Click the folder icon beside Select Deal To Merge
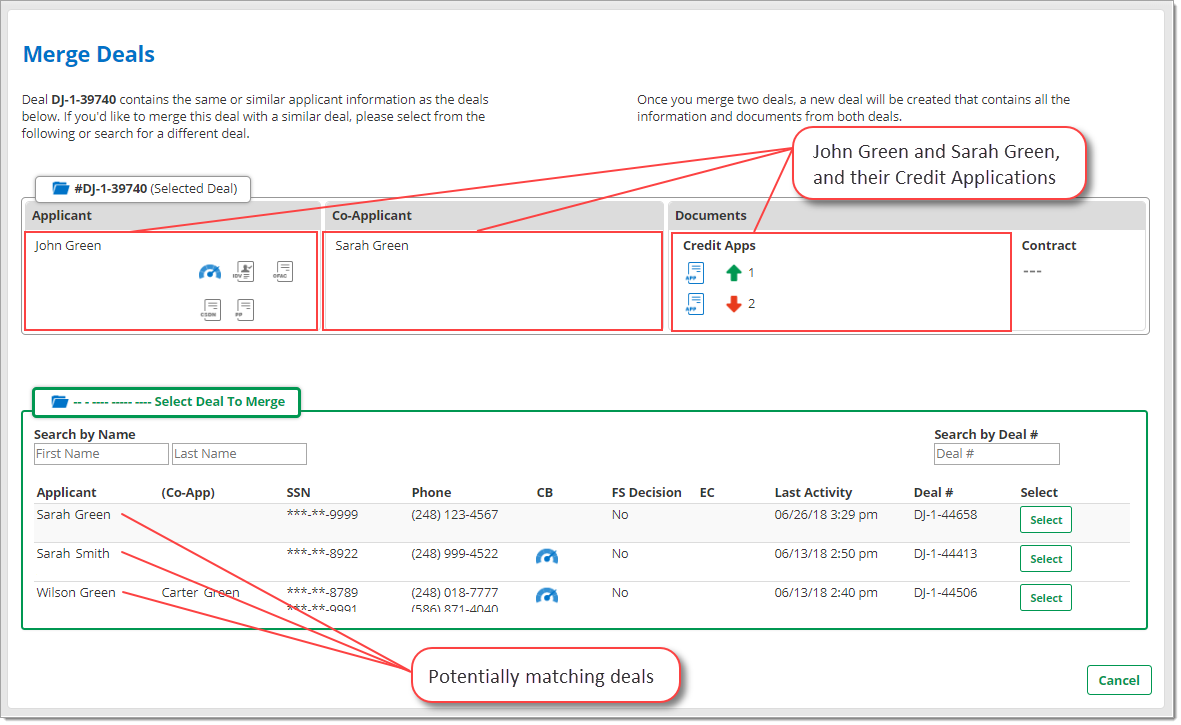The width and height of the screenshot is (1181, 725). click(x=60, y=401)
